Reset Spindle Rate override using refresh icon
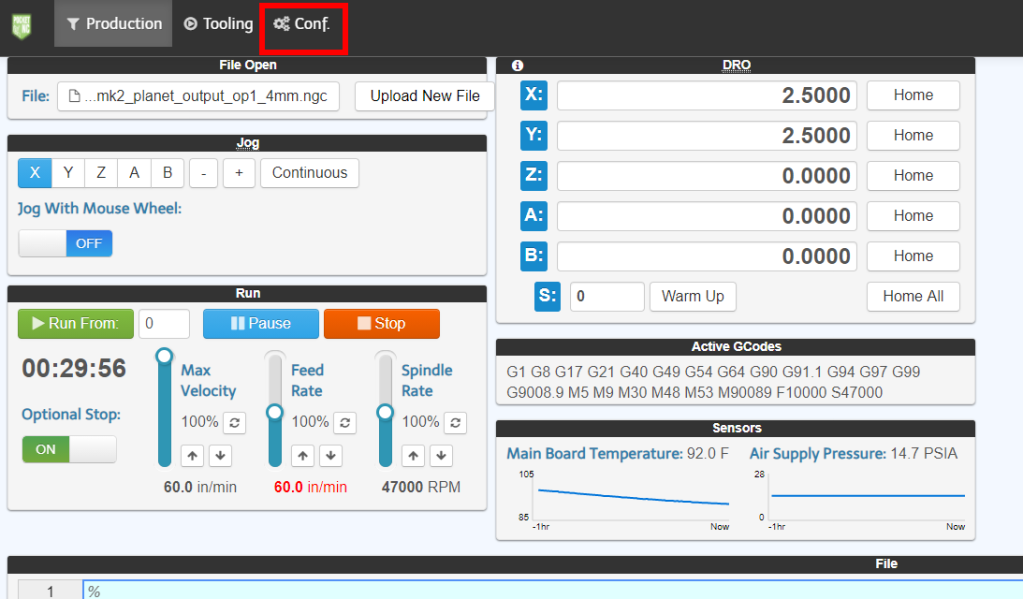 [455, 422]
